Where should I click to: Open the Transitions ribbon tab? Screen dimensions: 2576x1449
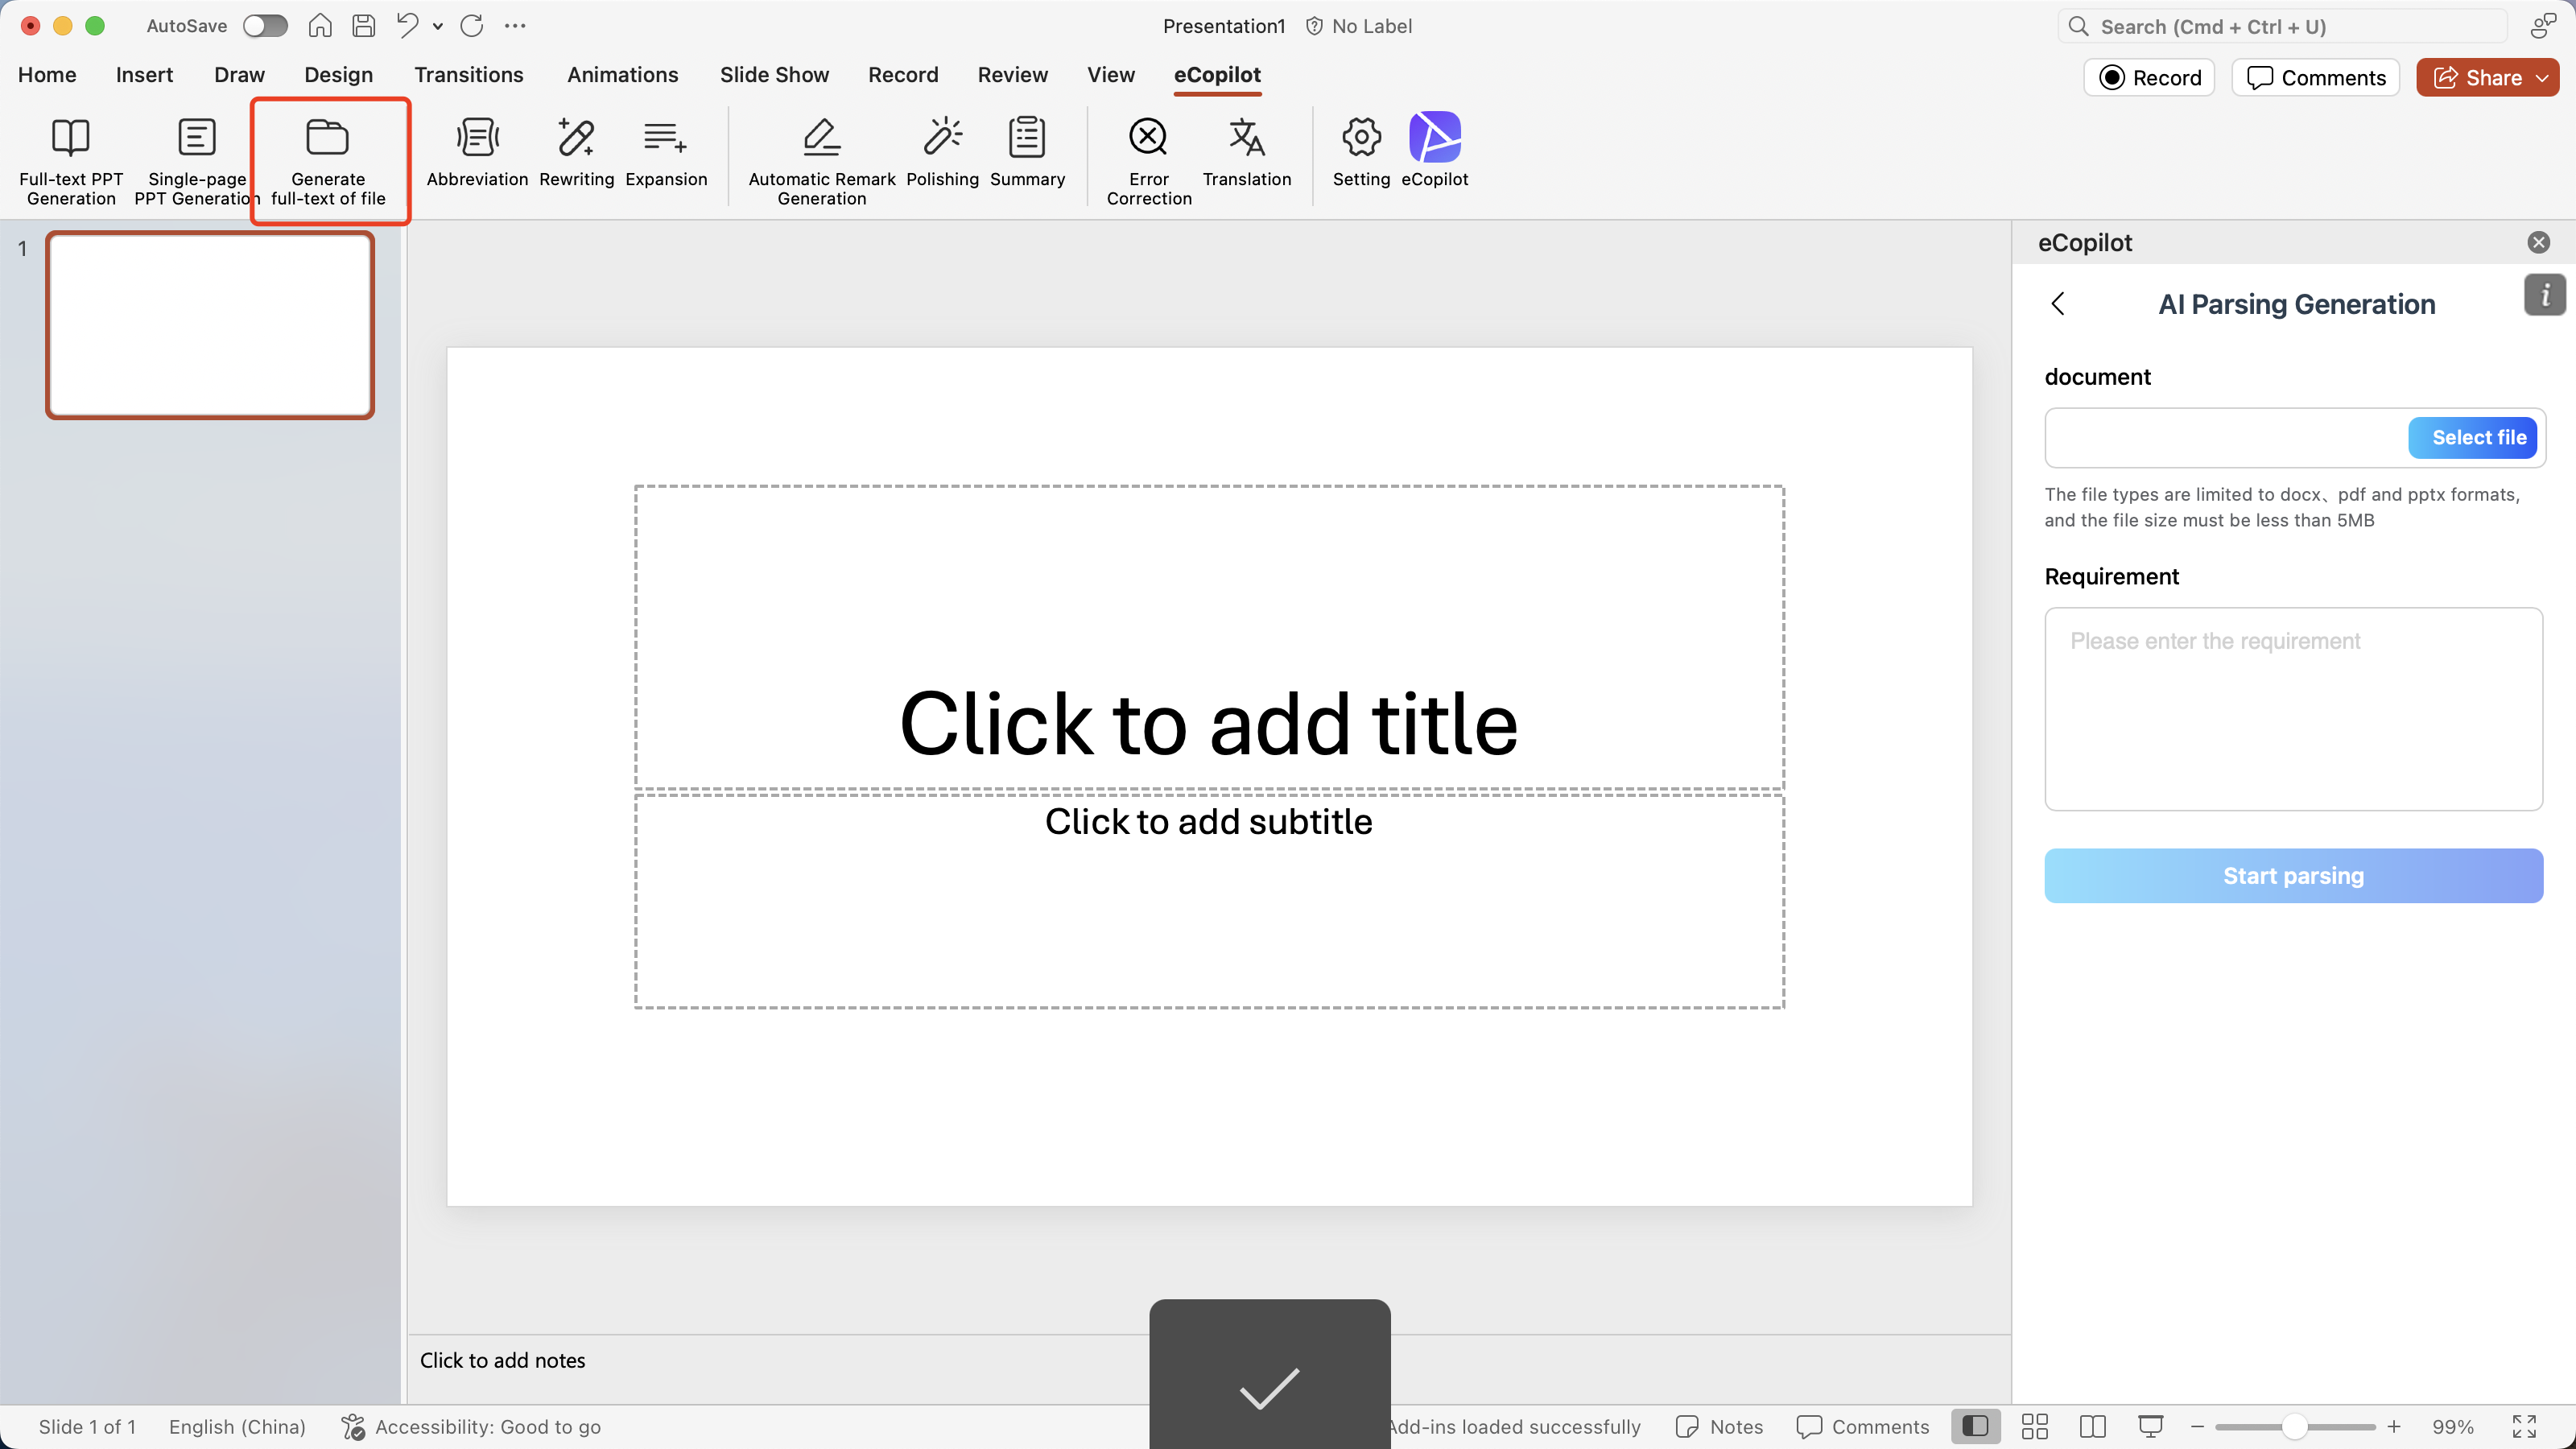click(468, 75)
